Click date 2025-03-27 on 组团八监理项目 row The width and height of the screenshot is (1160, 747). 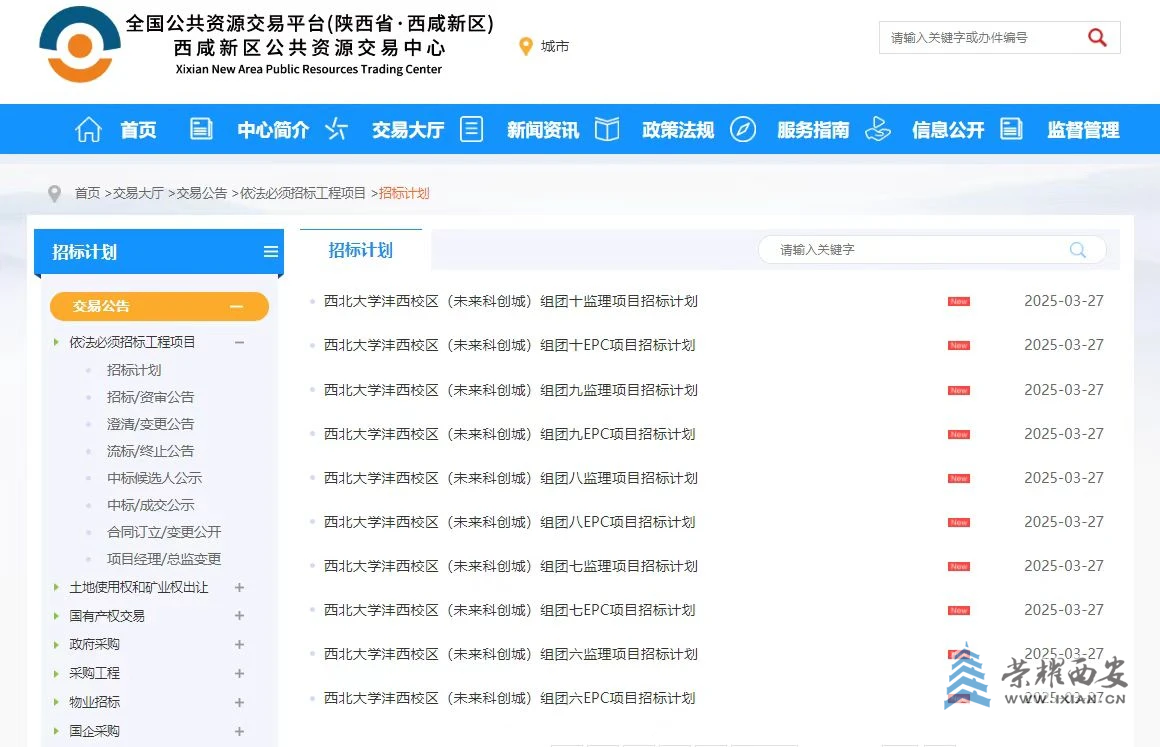[x=1063, y=478]
